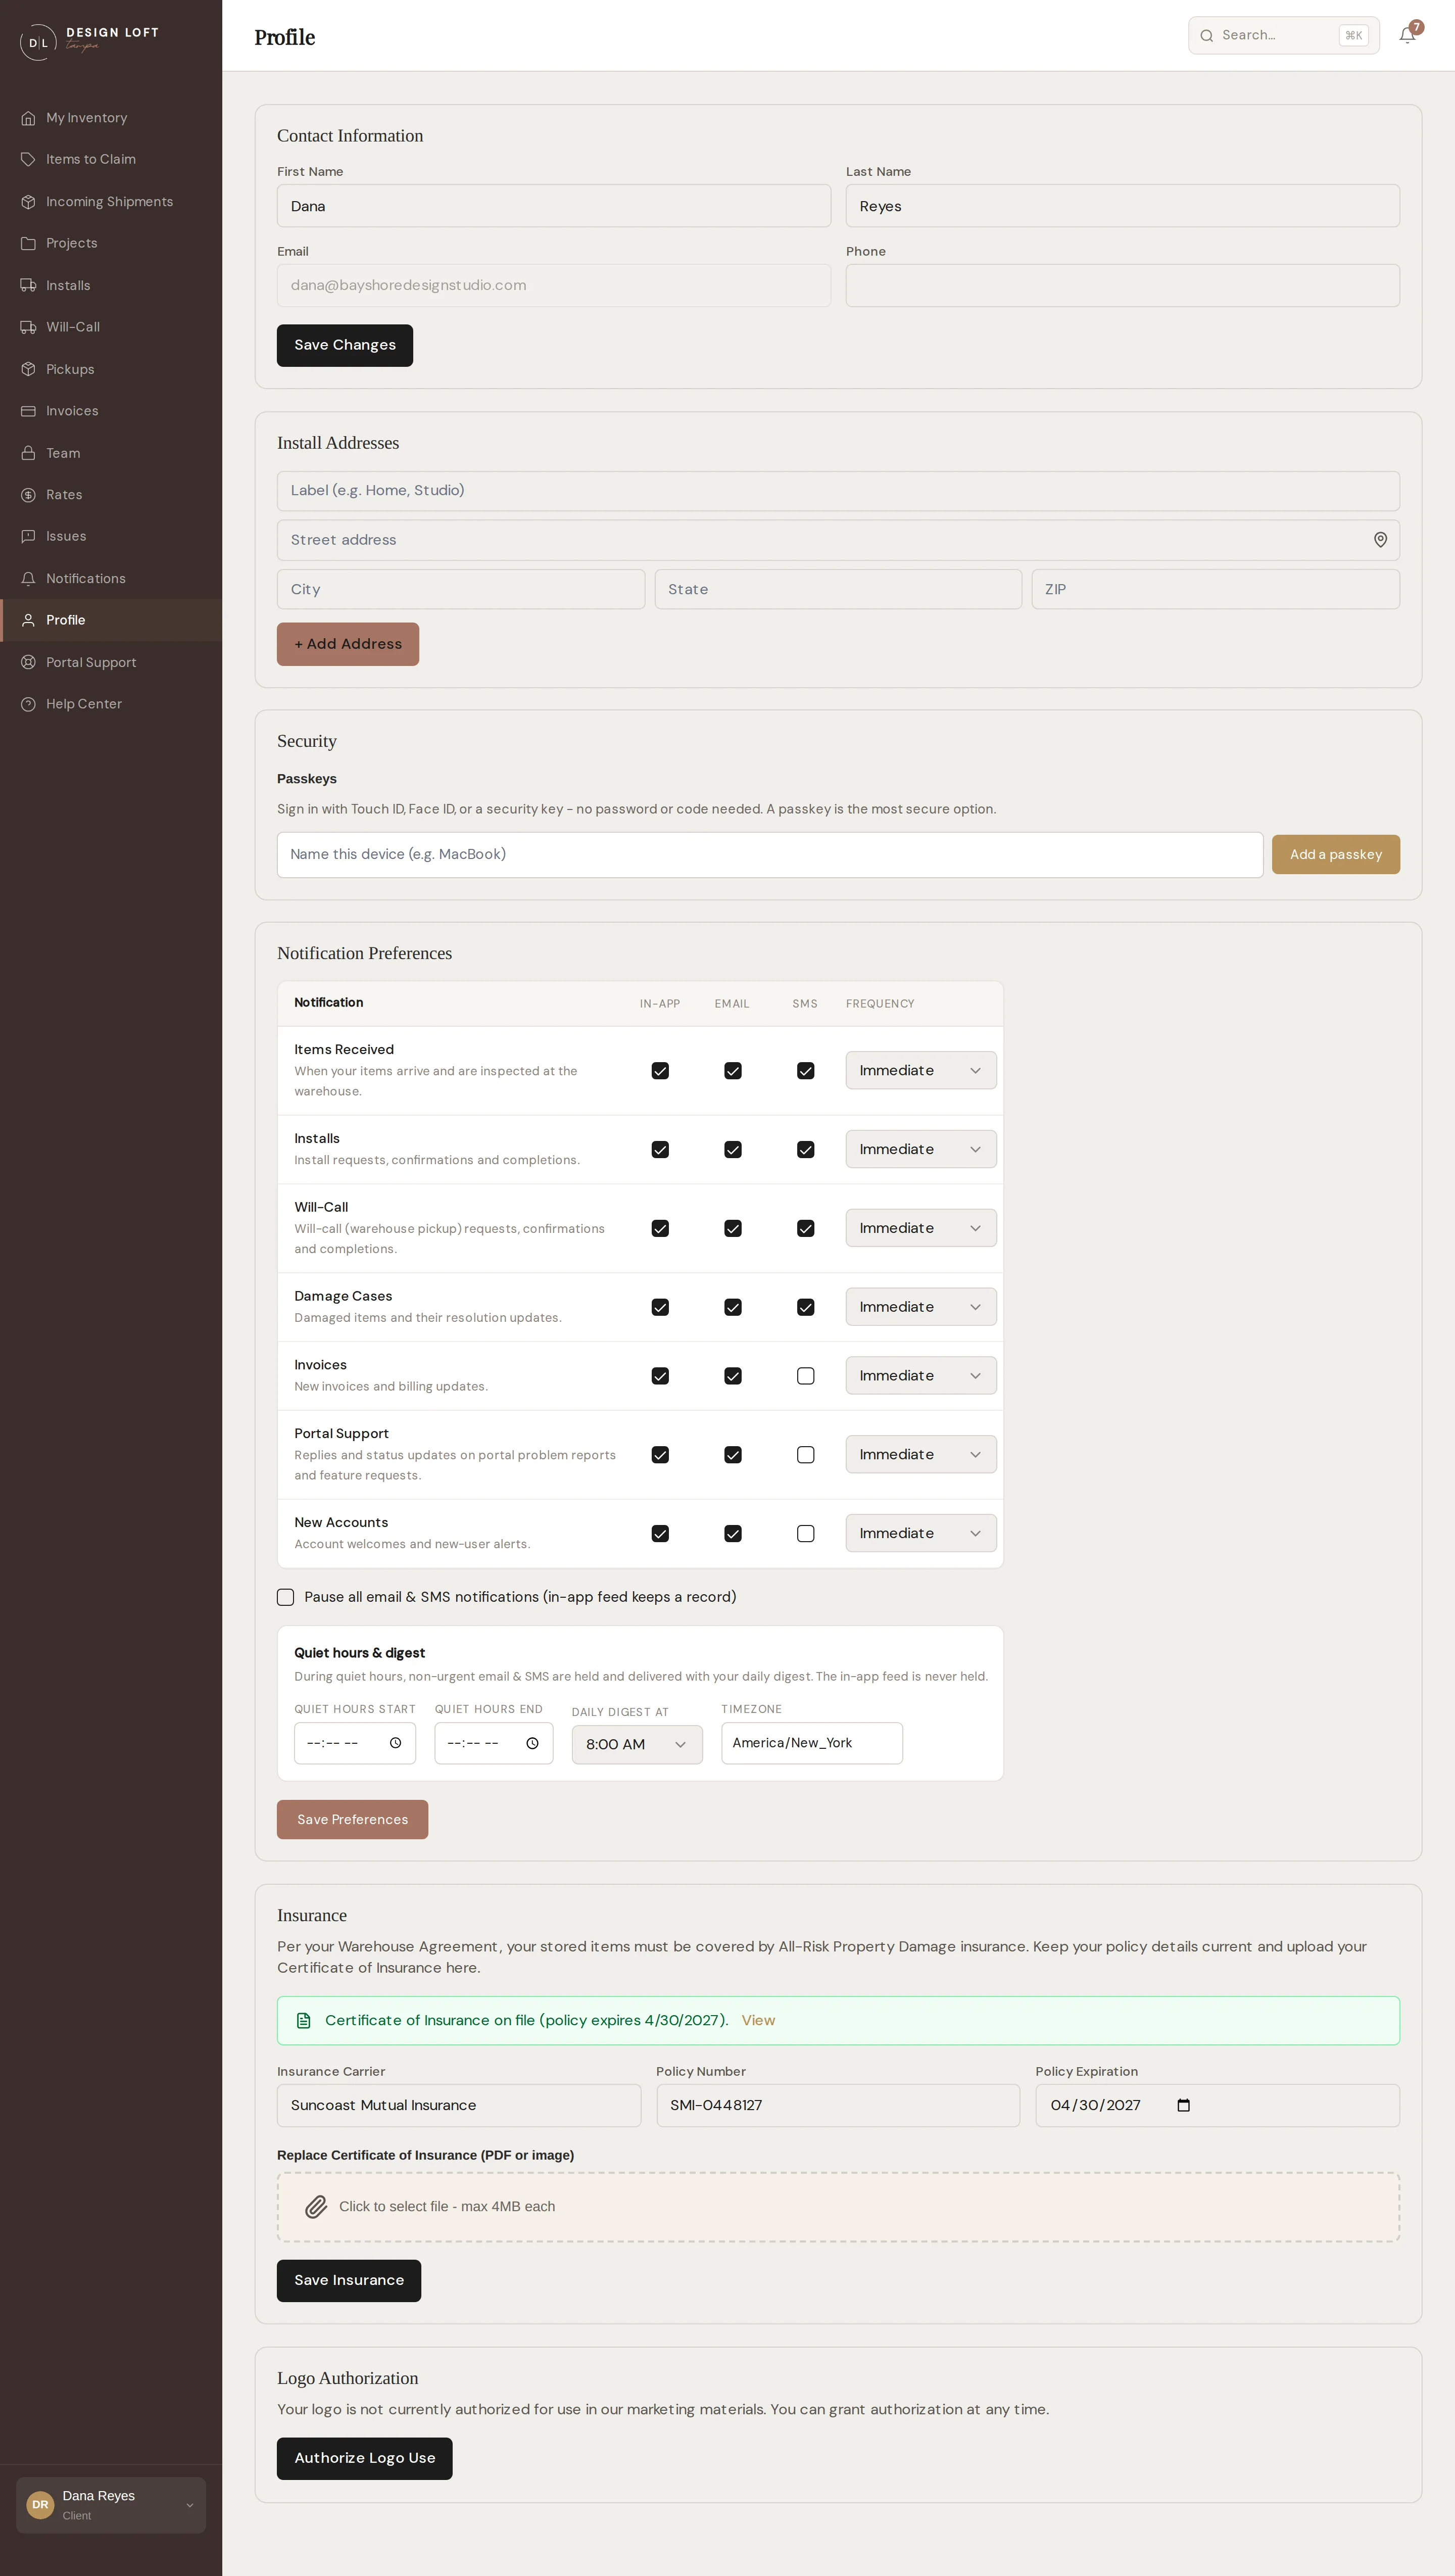Check Pause all email & SMS notifications
The height and width of the screenshot is (2576, 1455).
point(285,1597)
